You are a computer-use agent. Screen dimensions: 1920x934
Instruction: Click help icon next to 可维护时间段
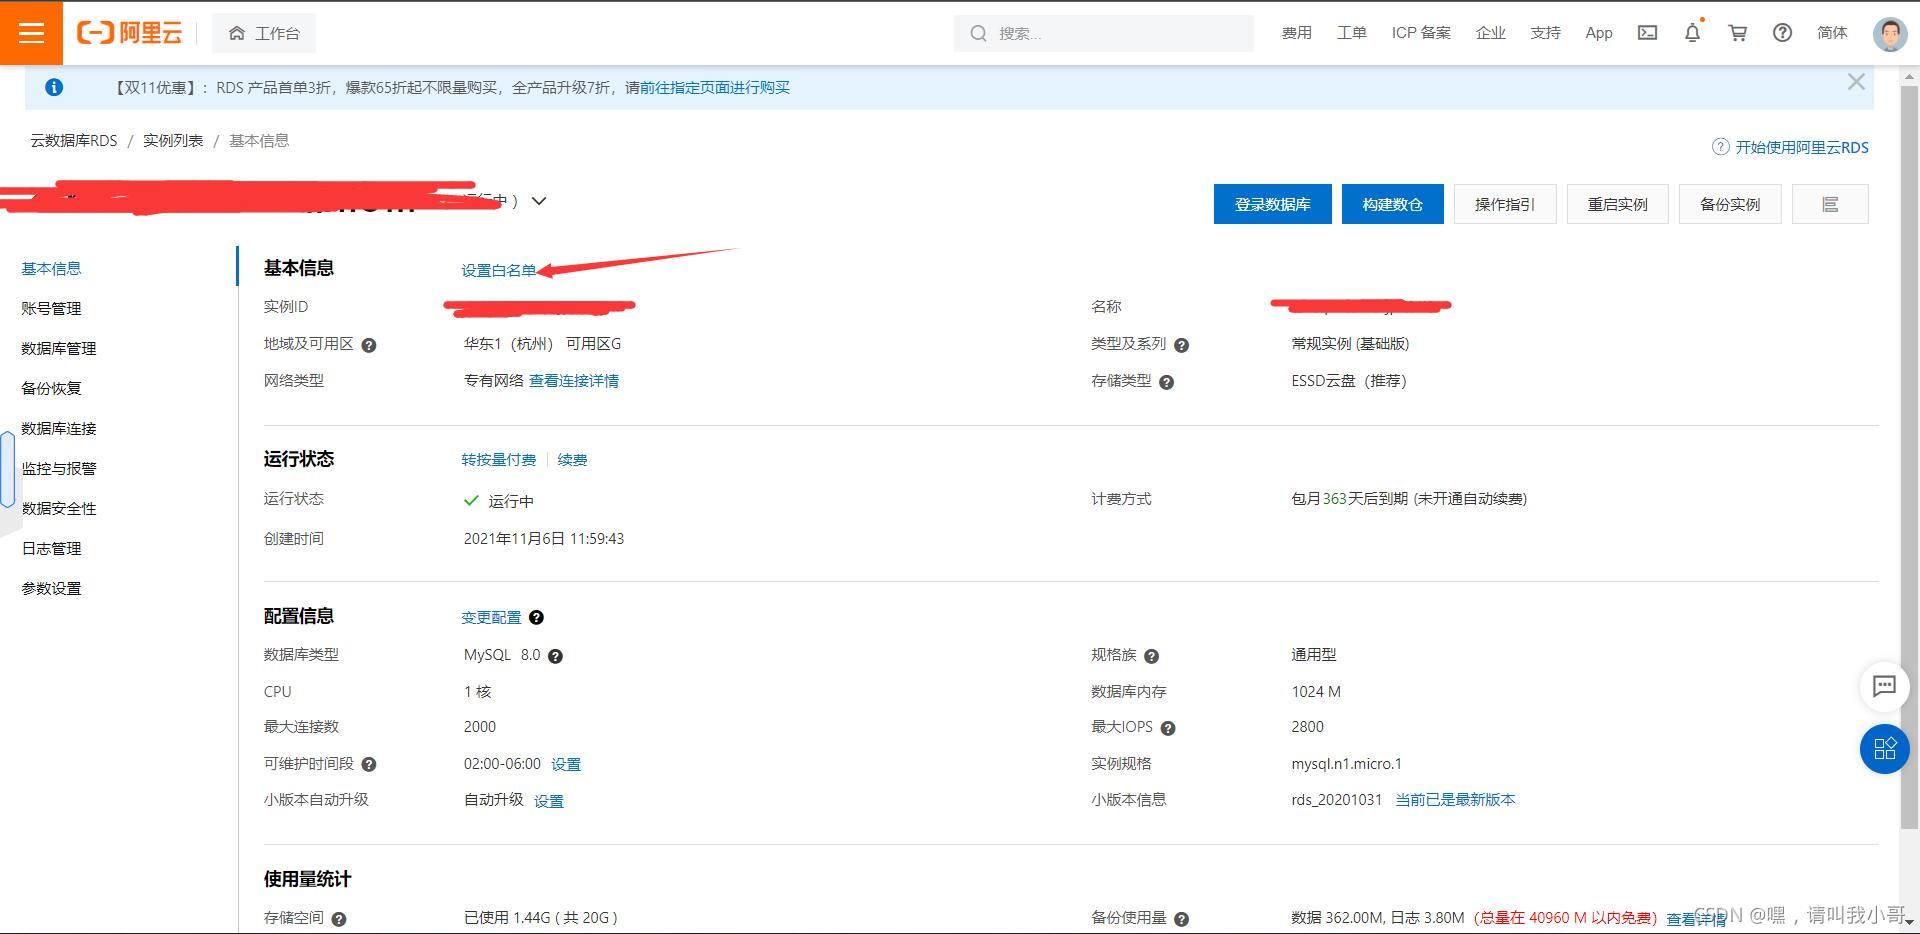tap(369, 765)
